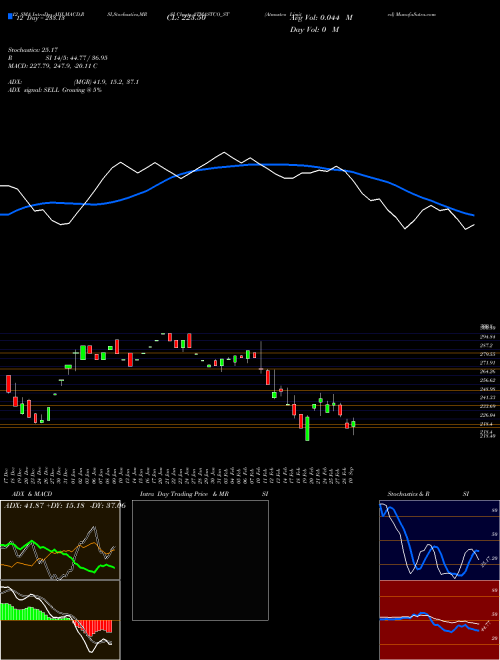
Task: Open the MACD histogram chart panel
Action: [61, 620]
